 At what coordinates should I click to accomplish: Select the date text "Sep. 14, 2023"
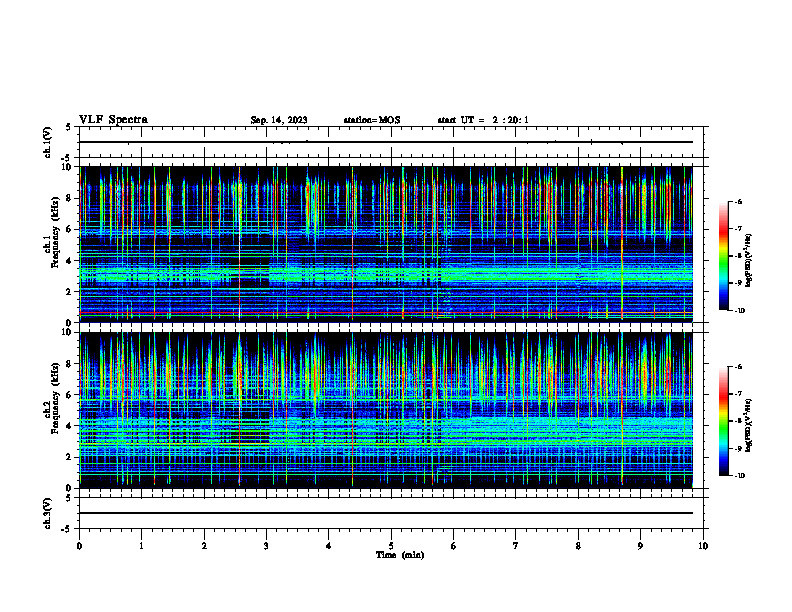279,120
